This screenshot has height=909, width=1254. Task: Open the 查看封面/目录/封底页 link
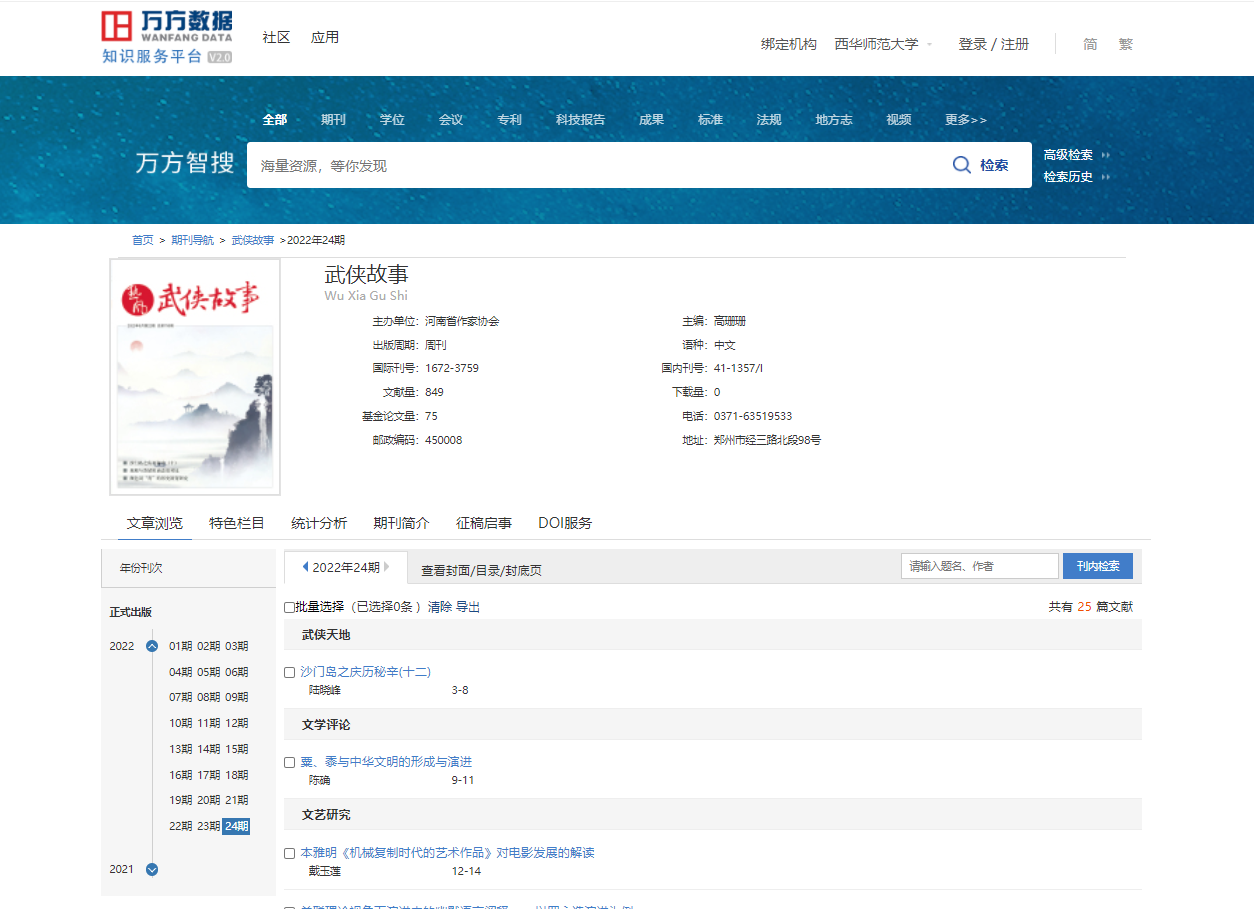[481, 570]
